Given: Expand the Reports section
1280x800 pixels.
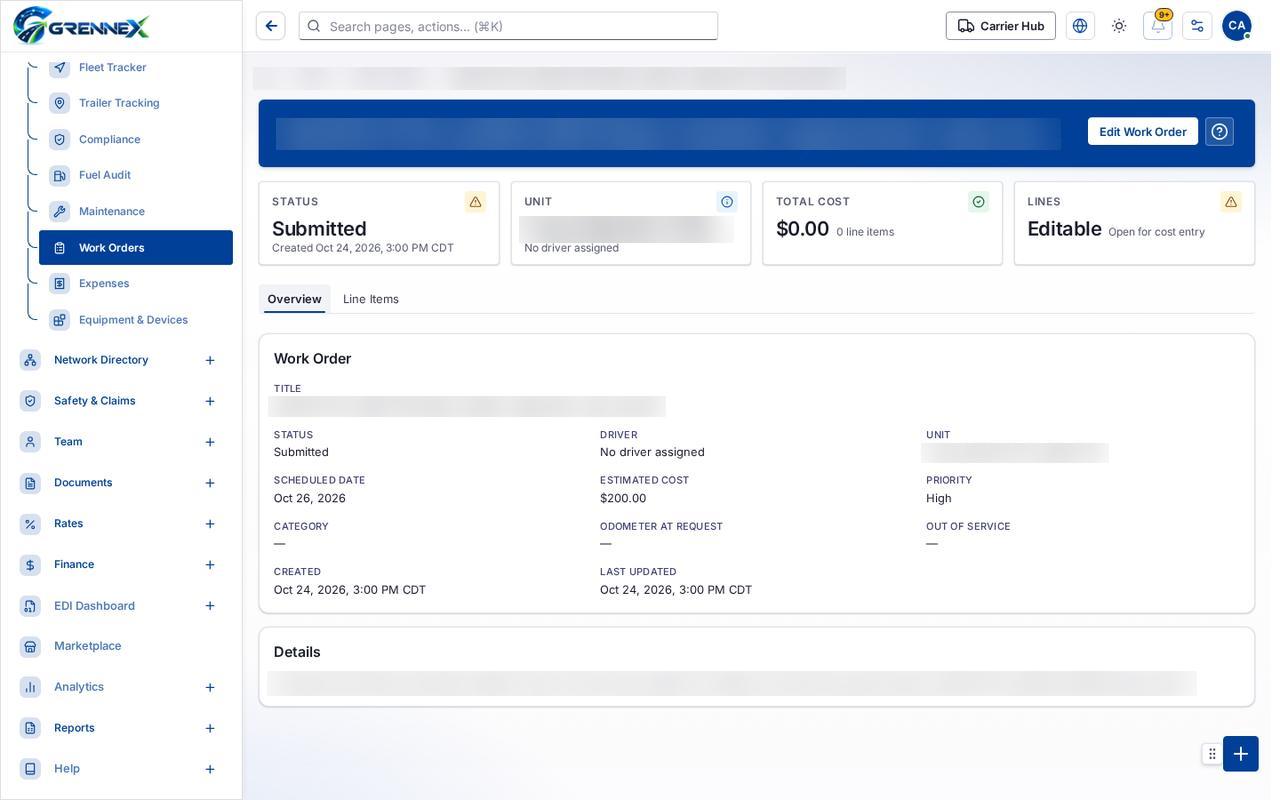Looking at the screenshot, I should tap(210, 728).
